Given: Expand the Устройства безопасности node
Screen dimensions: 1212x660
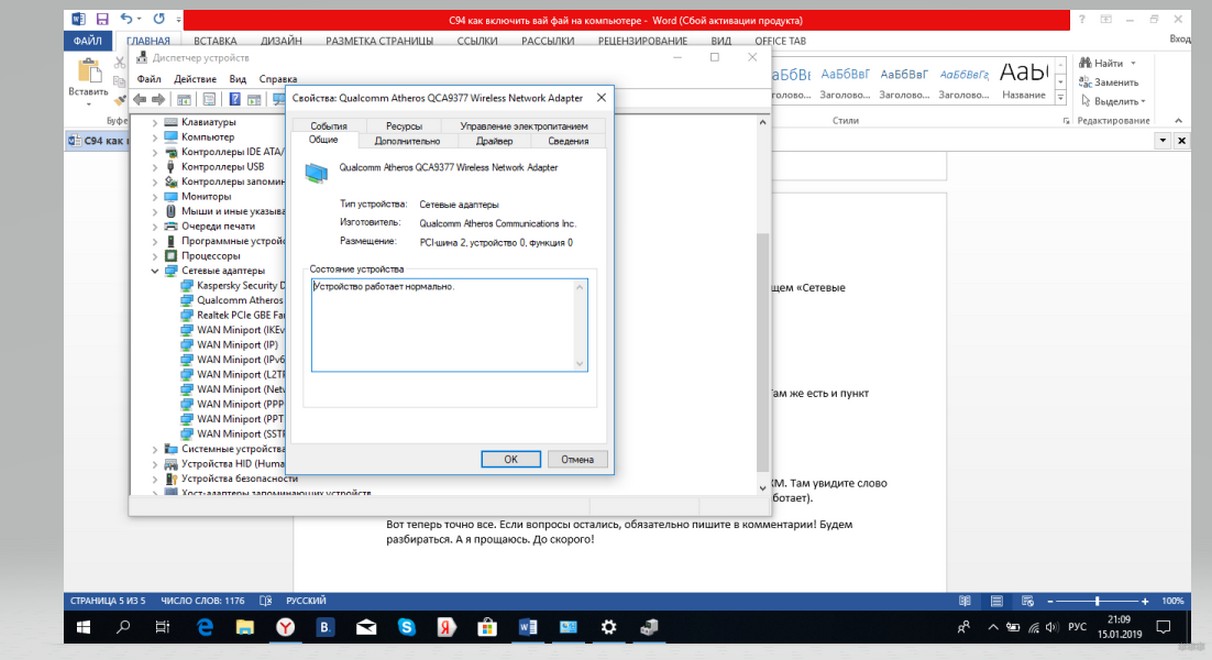Looking at the screenshot, I should (155, 478).
